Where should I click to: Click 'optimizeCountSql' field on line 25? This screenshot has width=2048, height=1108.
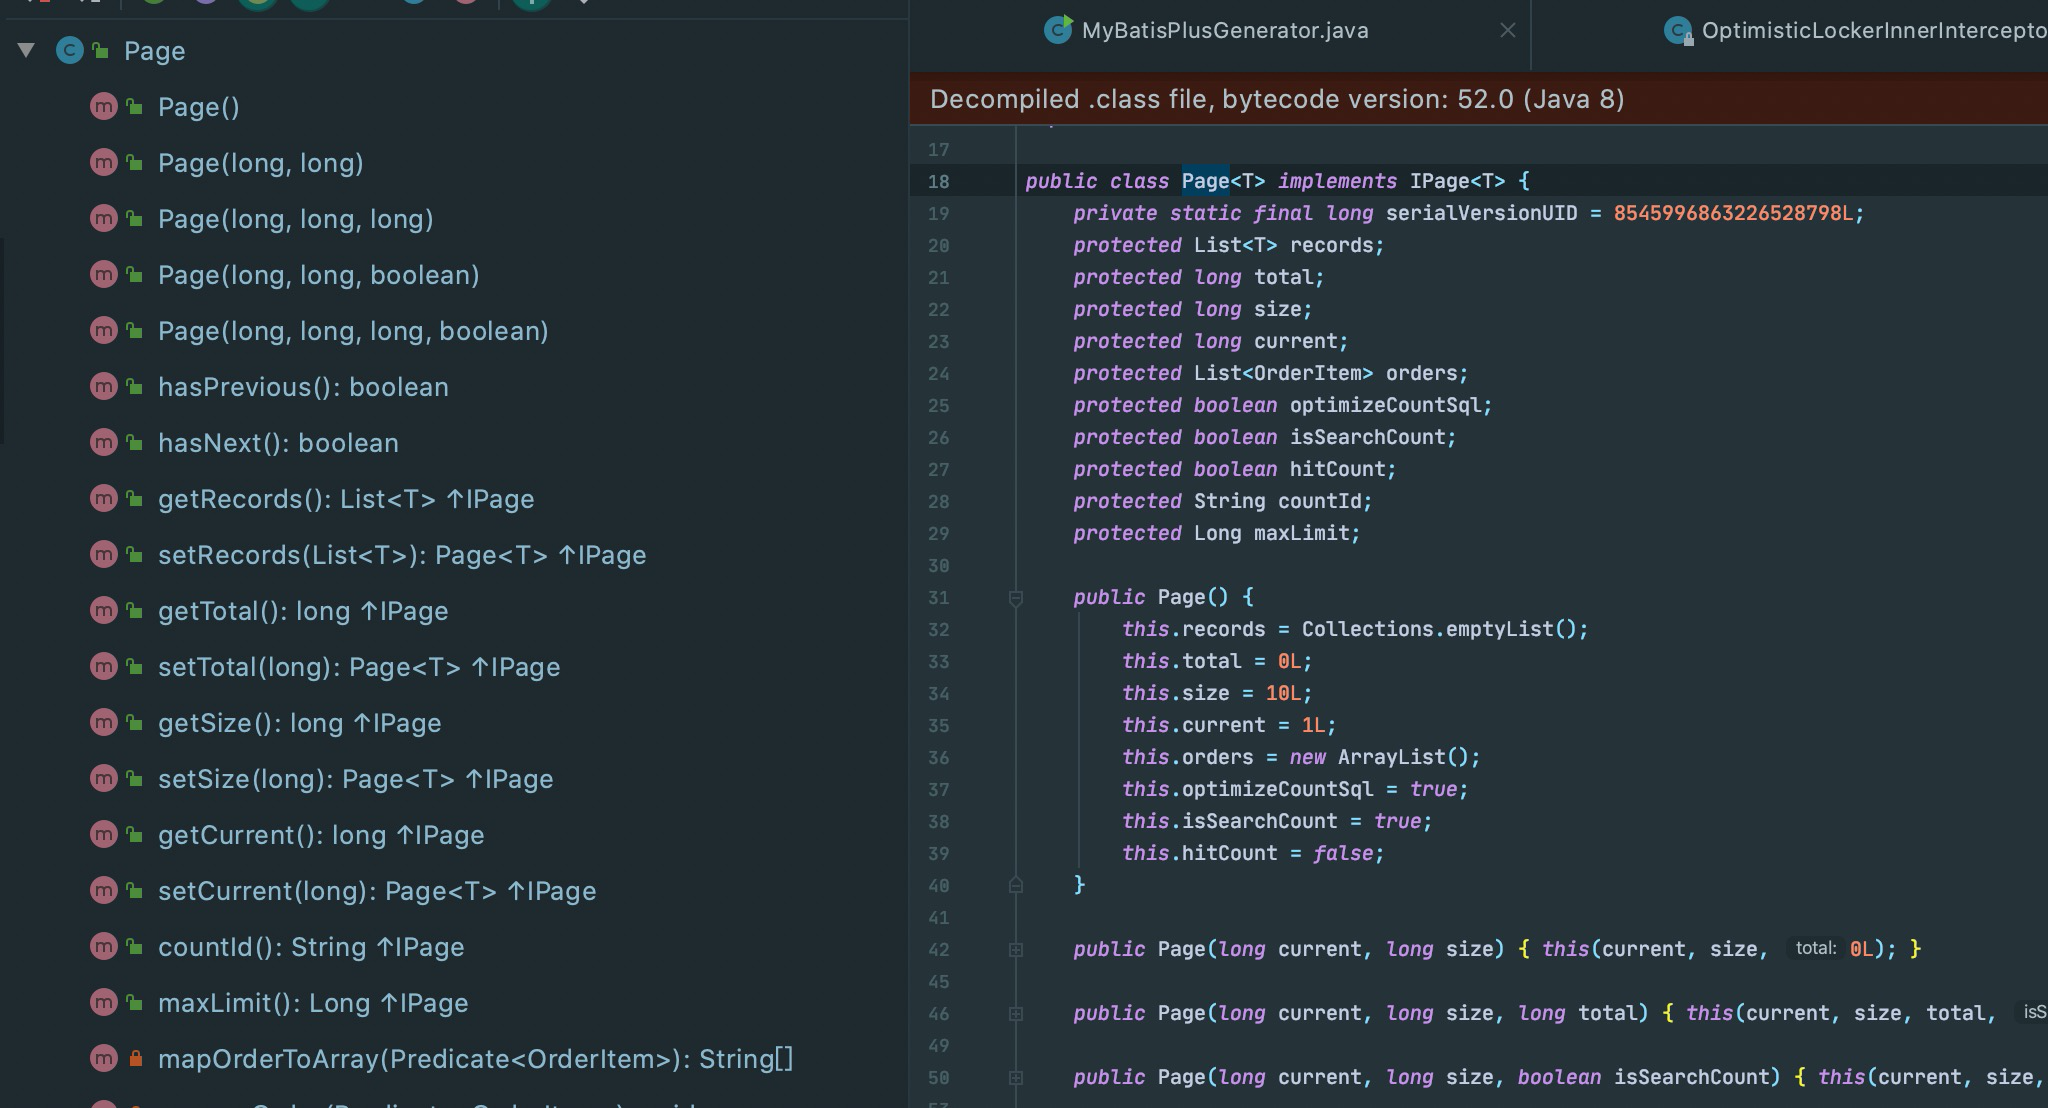click(1385, 405)
